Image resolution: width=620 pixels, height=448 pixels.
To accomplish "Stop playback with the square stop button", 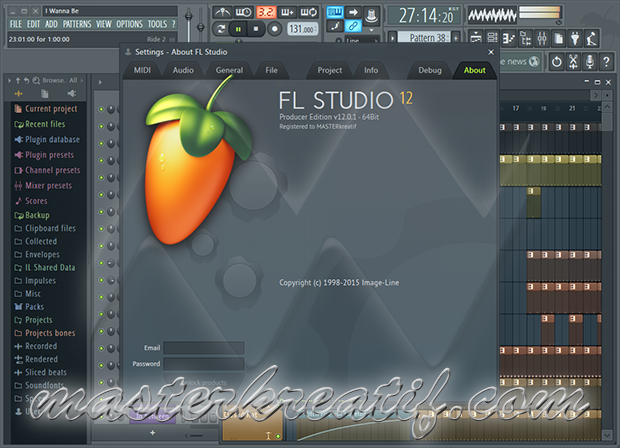I will tap(256, 29).
